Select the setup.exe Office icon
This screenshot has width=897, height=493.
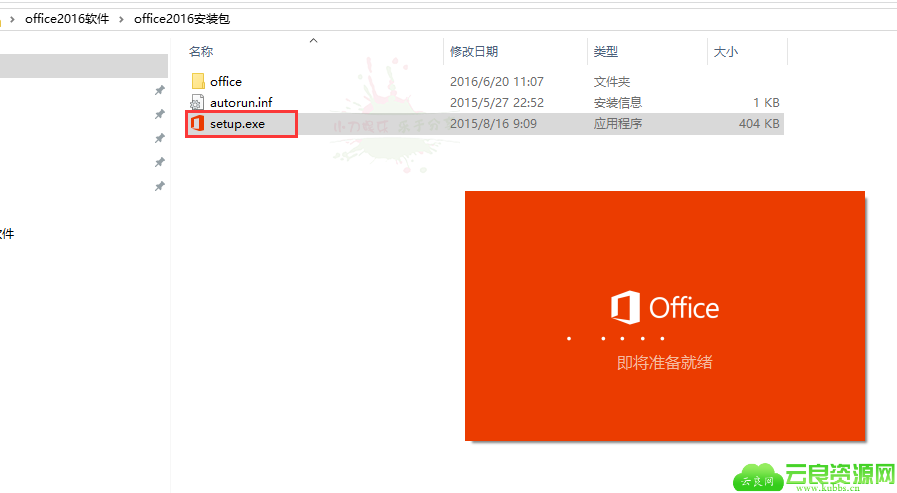[197, 123]
